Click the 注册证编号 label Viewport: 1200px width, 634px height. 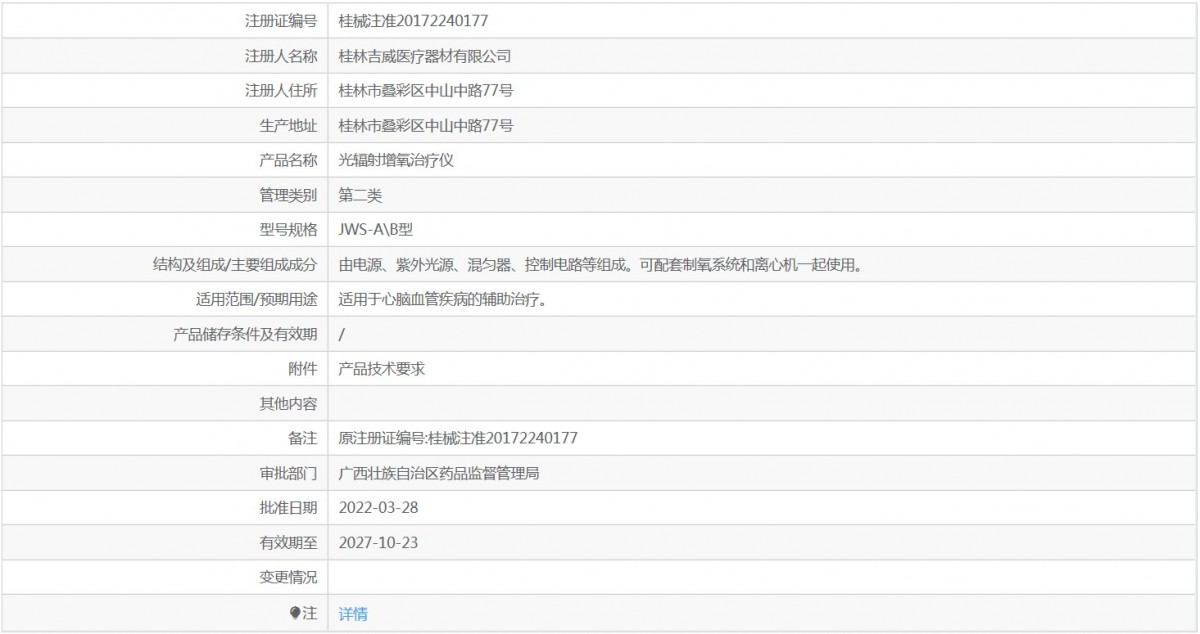point(281,20)
